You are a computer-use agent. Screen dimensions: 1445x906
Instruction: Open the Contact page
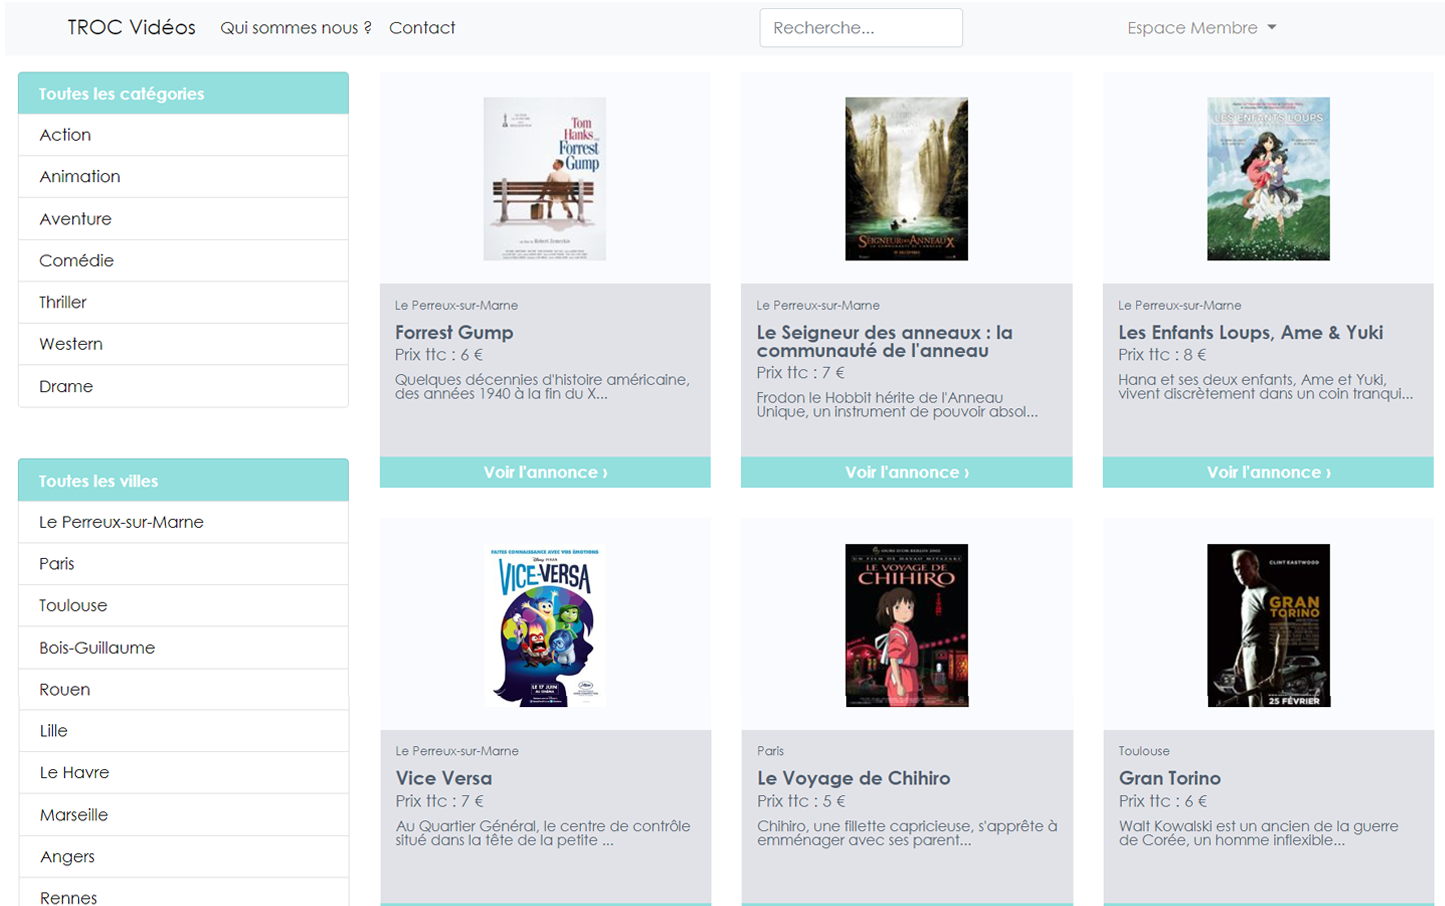pos(422,28)
